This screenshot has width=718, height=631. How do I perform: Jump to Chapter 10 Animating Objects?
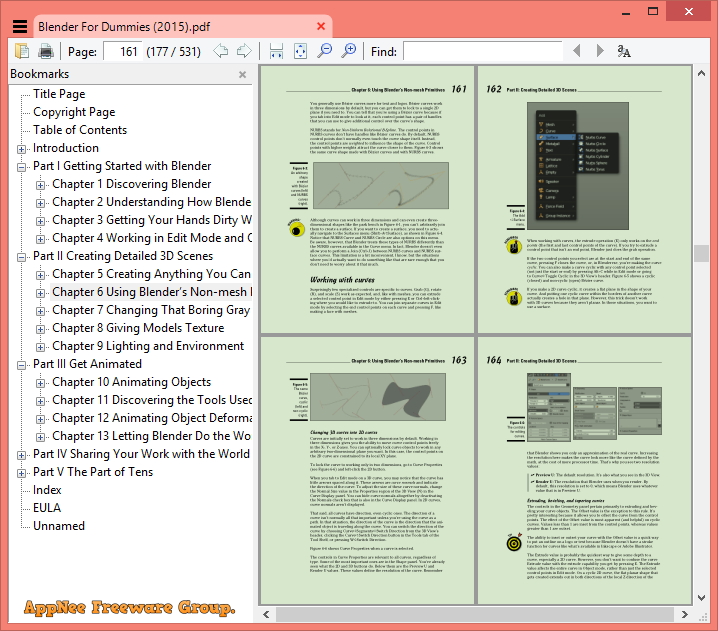(x=132, y=382)
